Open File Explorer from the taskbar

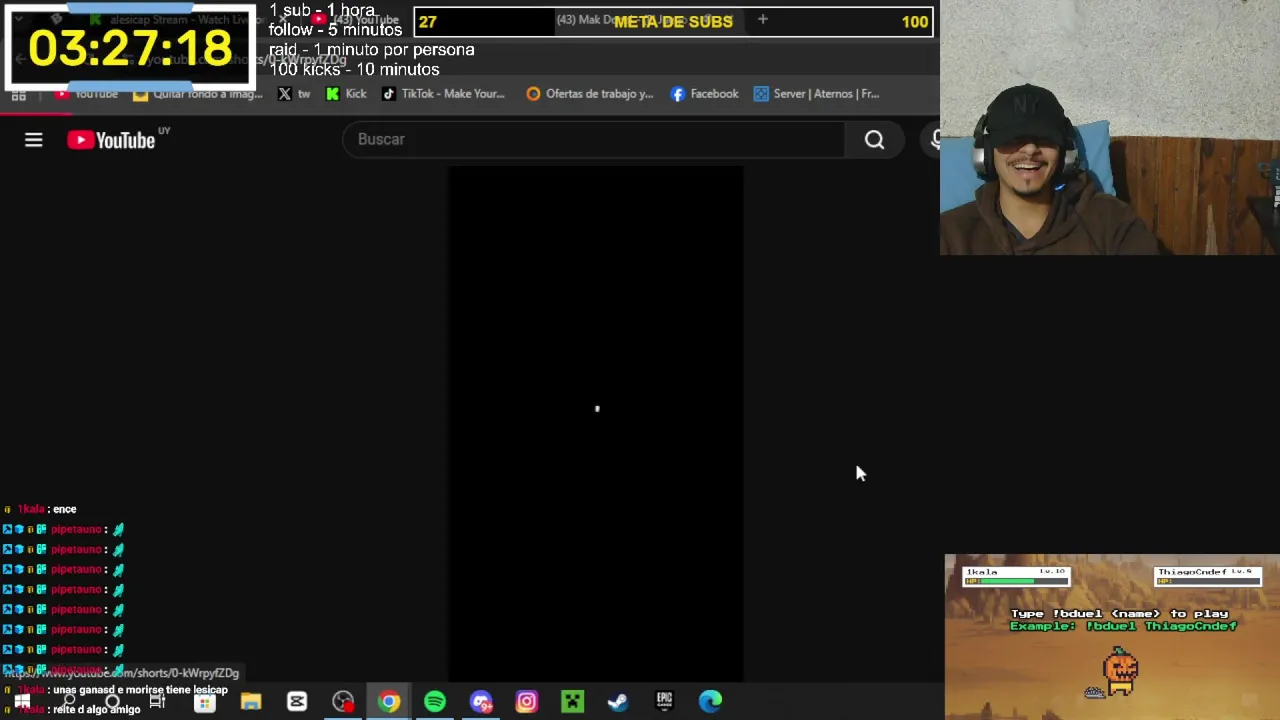[250, 702]
